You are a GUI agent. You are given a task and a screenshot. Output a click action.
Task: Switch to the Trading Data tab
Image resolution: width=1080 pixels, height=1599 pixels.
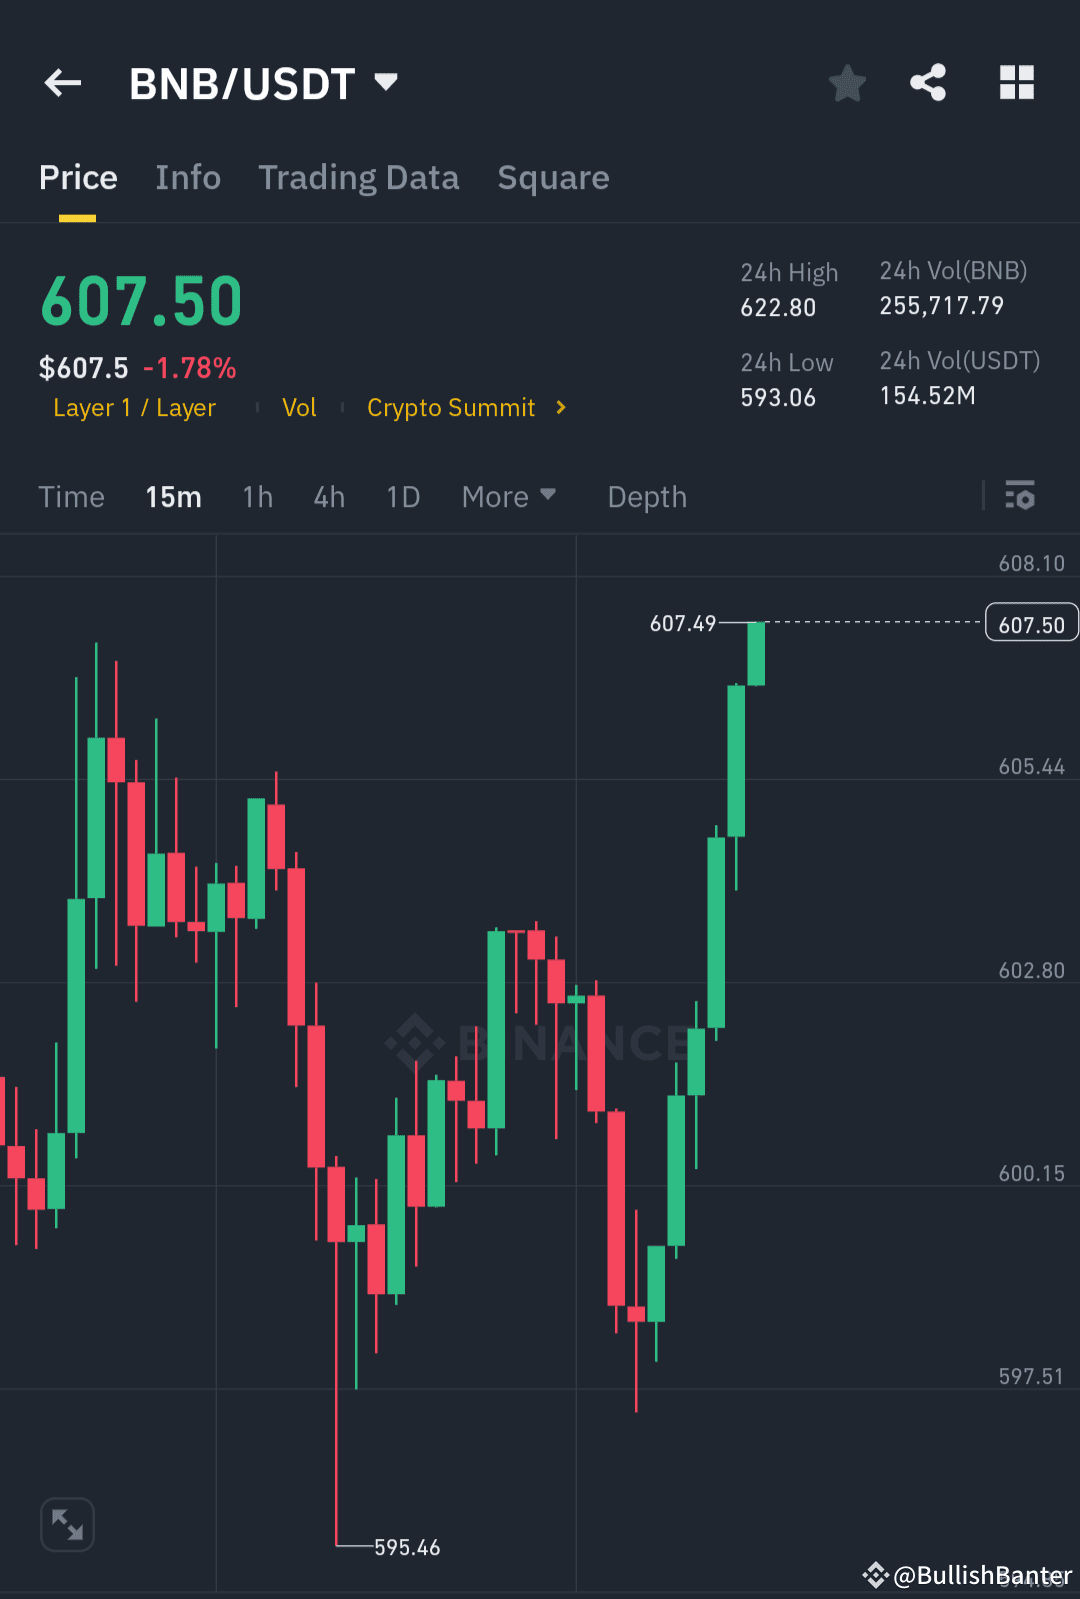point(358,177)
